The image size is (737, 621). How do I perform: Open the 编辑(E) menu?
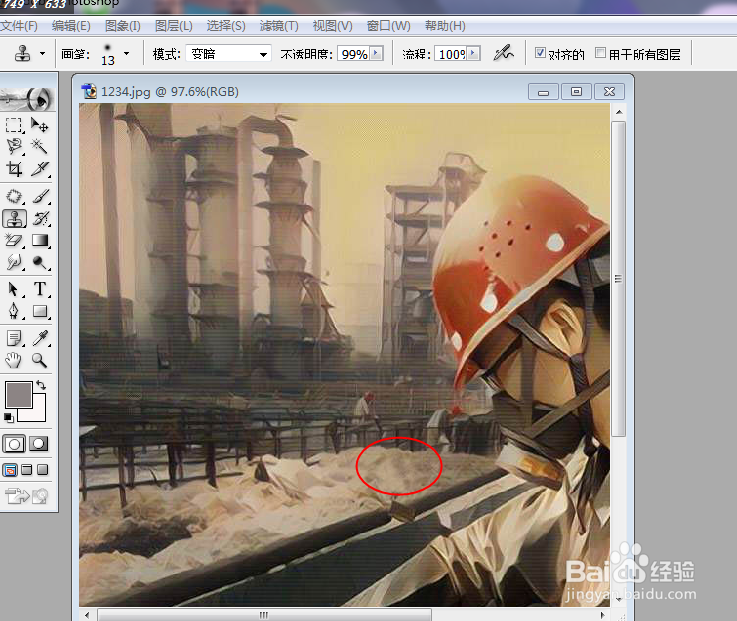click(x=71, y=26)
